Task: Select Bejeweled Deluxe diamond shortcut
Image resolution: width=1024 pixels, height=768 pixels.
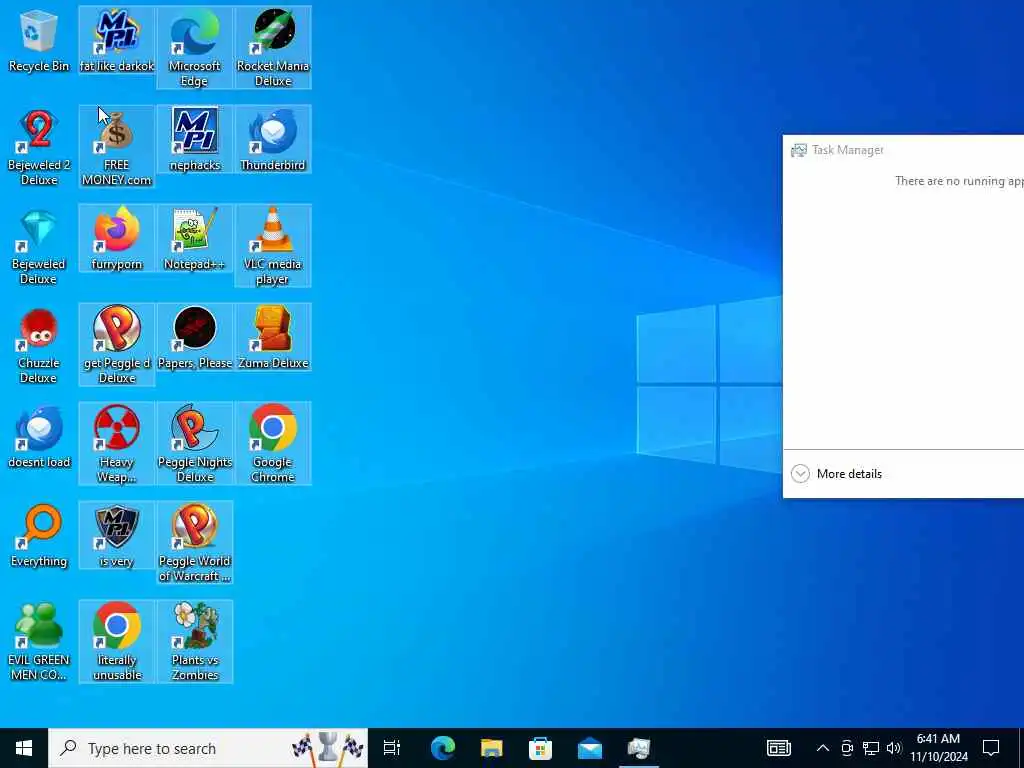Action: pos(39,246)
